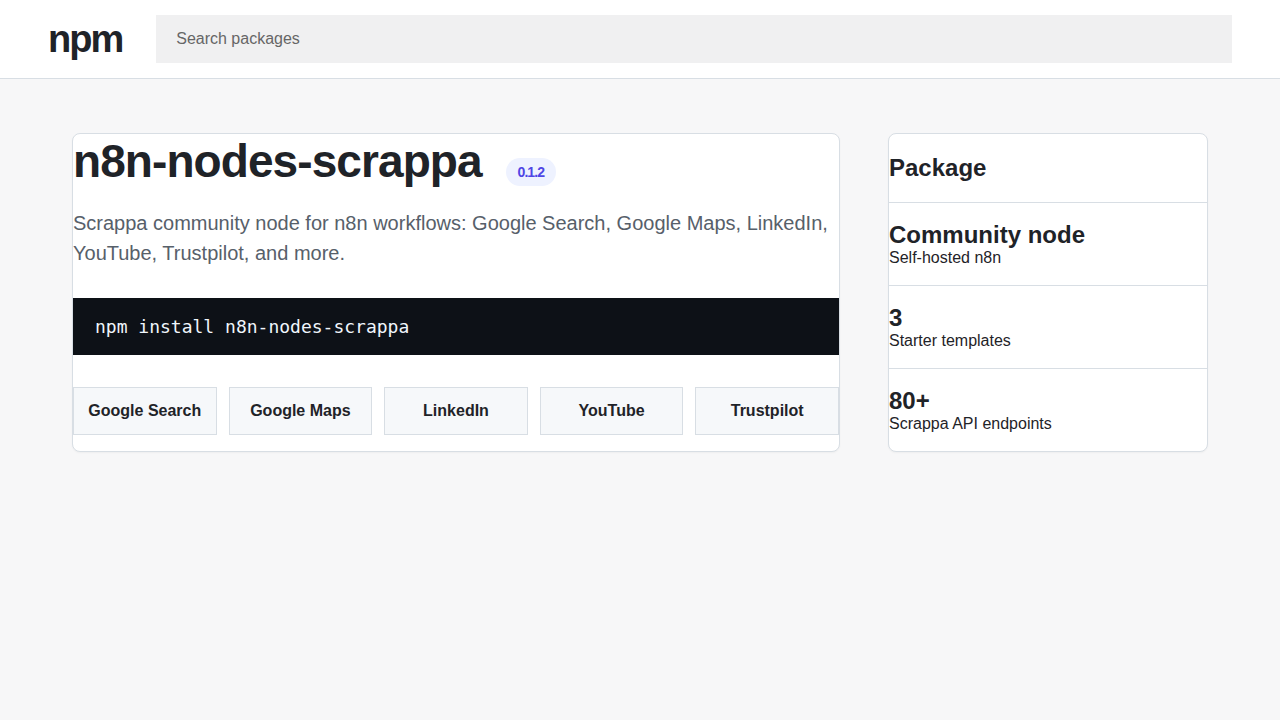
Task: Click the LinkedIn tag
Action: (455, 410)
